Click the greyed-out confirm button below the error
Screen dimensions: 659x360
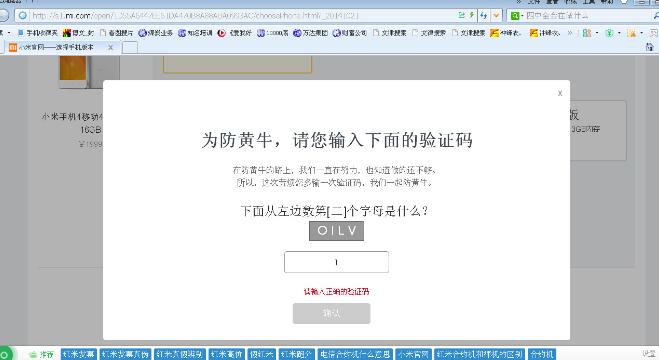332,313
